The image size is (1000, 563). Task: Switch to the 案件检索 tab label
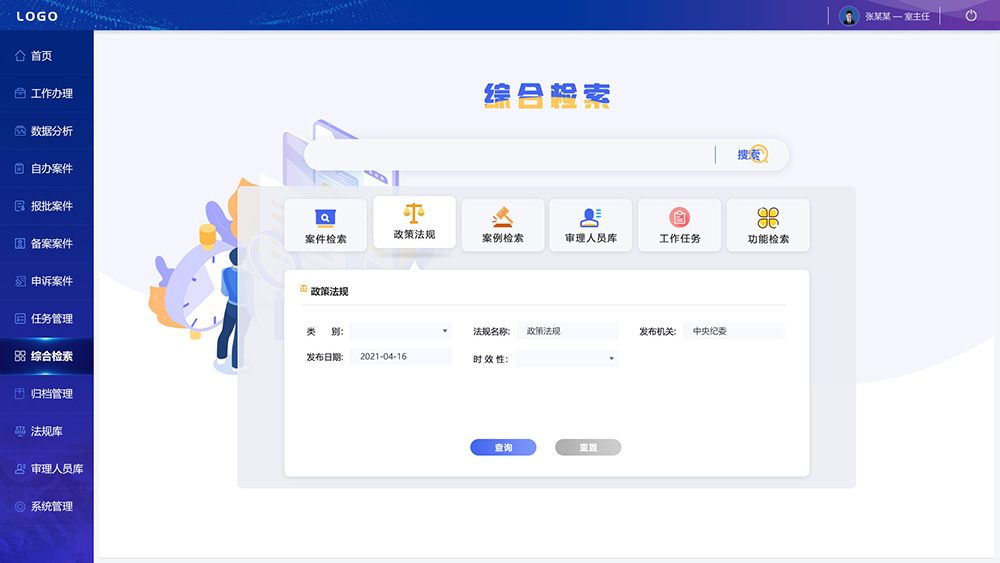click(325, 239)
